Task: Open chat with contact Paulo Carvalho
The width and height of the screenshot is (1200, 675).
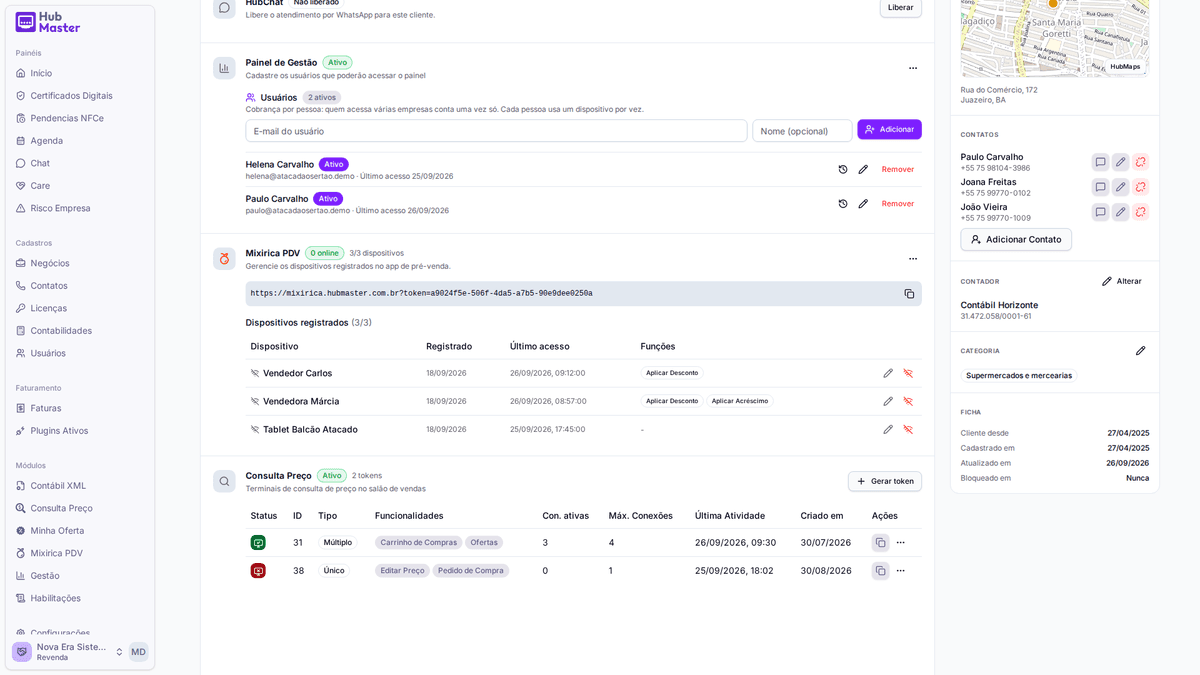Action: (x=1100, y=162)
